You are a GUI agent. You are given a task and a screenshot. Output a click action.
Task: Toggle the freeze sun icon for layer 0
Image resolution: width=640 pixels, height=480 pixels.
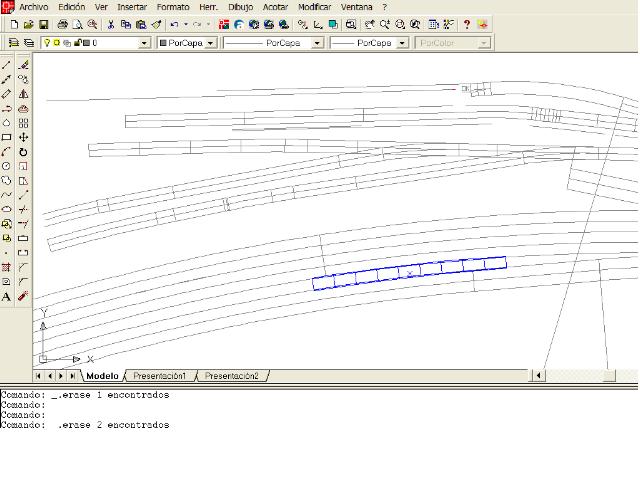point(57,43)
